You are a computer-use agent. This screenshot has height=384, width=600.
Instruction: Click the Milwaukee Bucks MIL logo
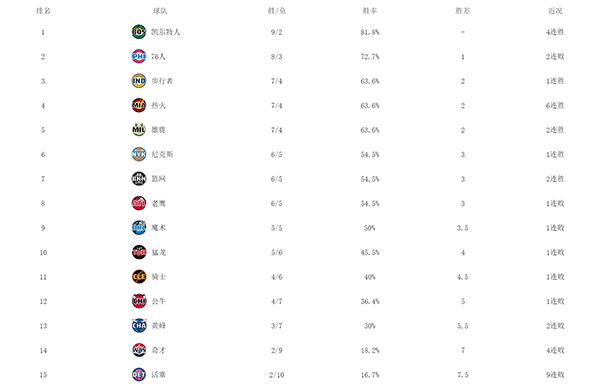[139, 130]
